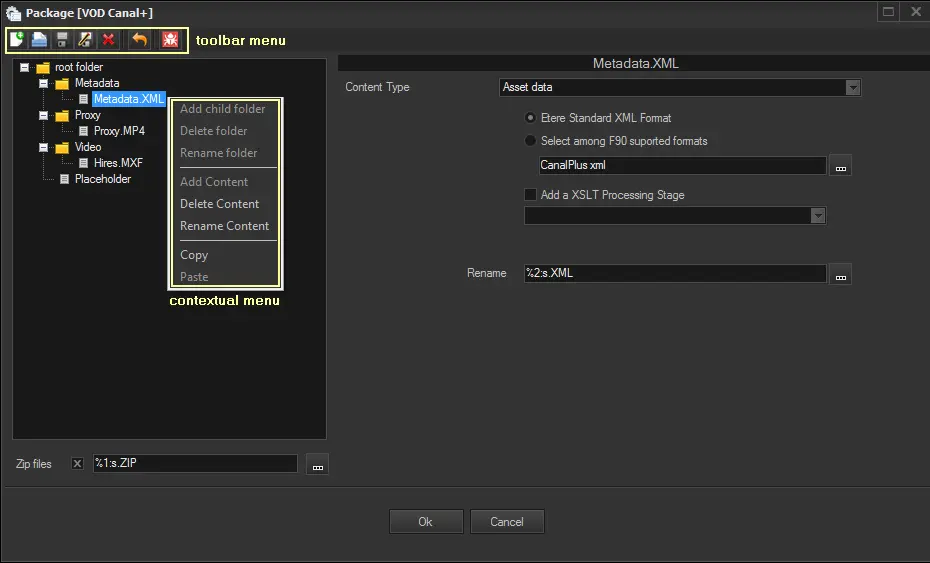Open the XSLT processing stage dropdown

818,216
